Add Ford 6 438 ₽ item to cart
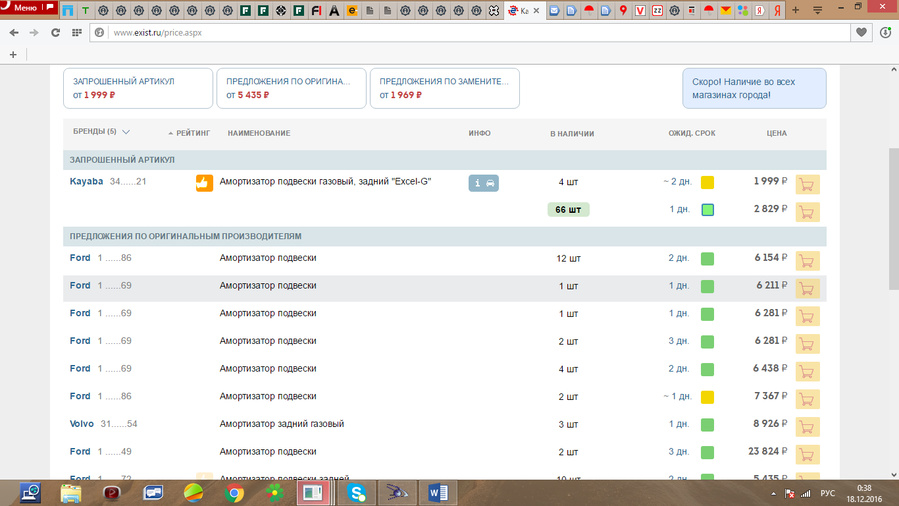Image resolution: width=899 pixels, height=506 pixels. coord(807,371)
